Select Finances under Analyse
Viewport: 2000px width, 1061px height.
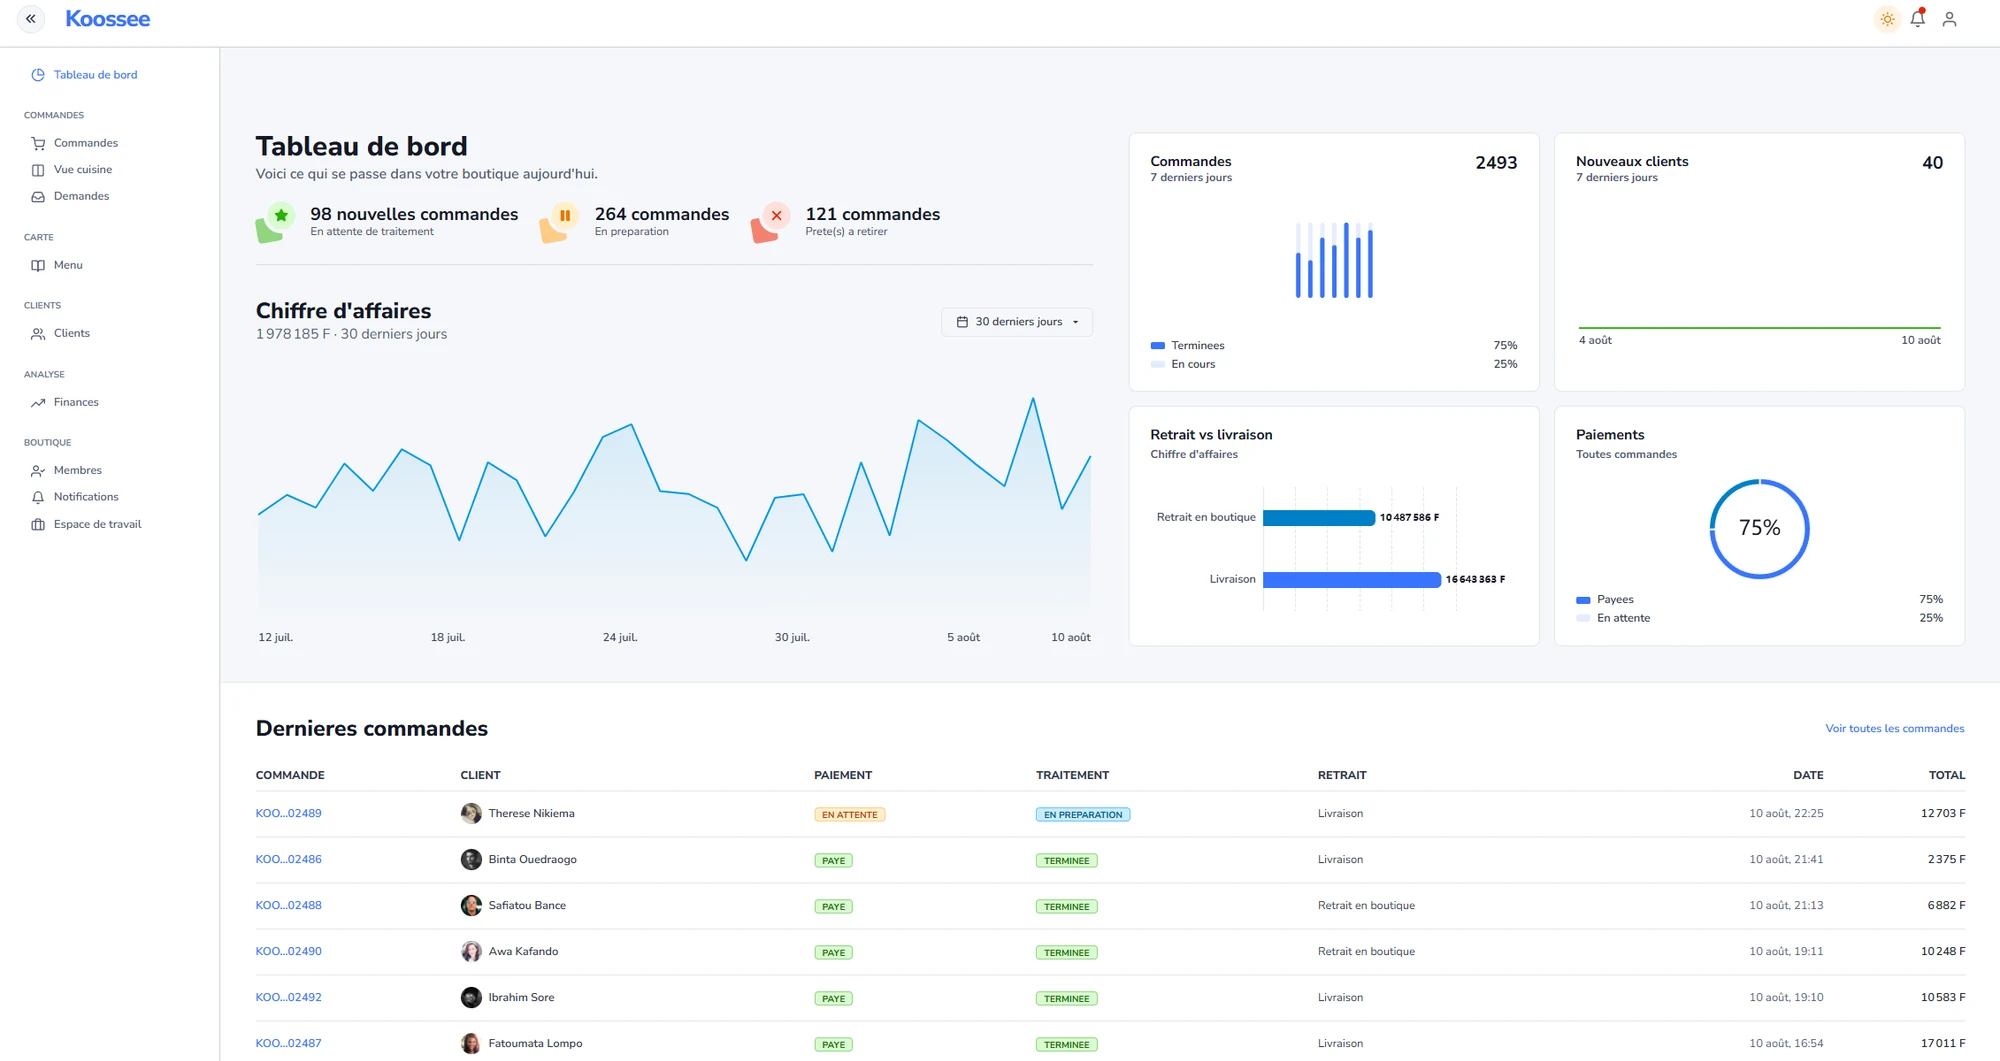[x=76, y=402]
